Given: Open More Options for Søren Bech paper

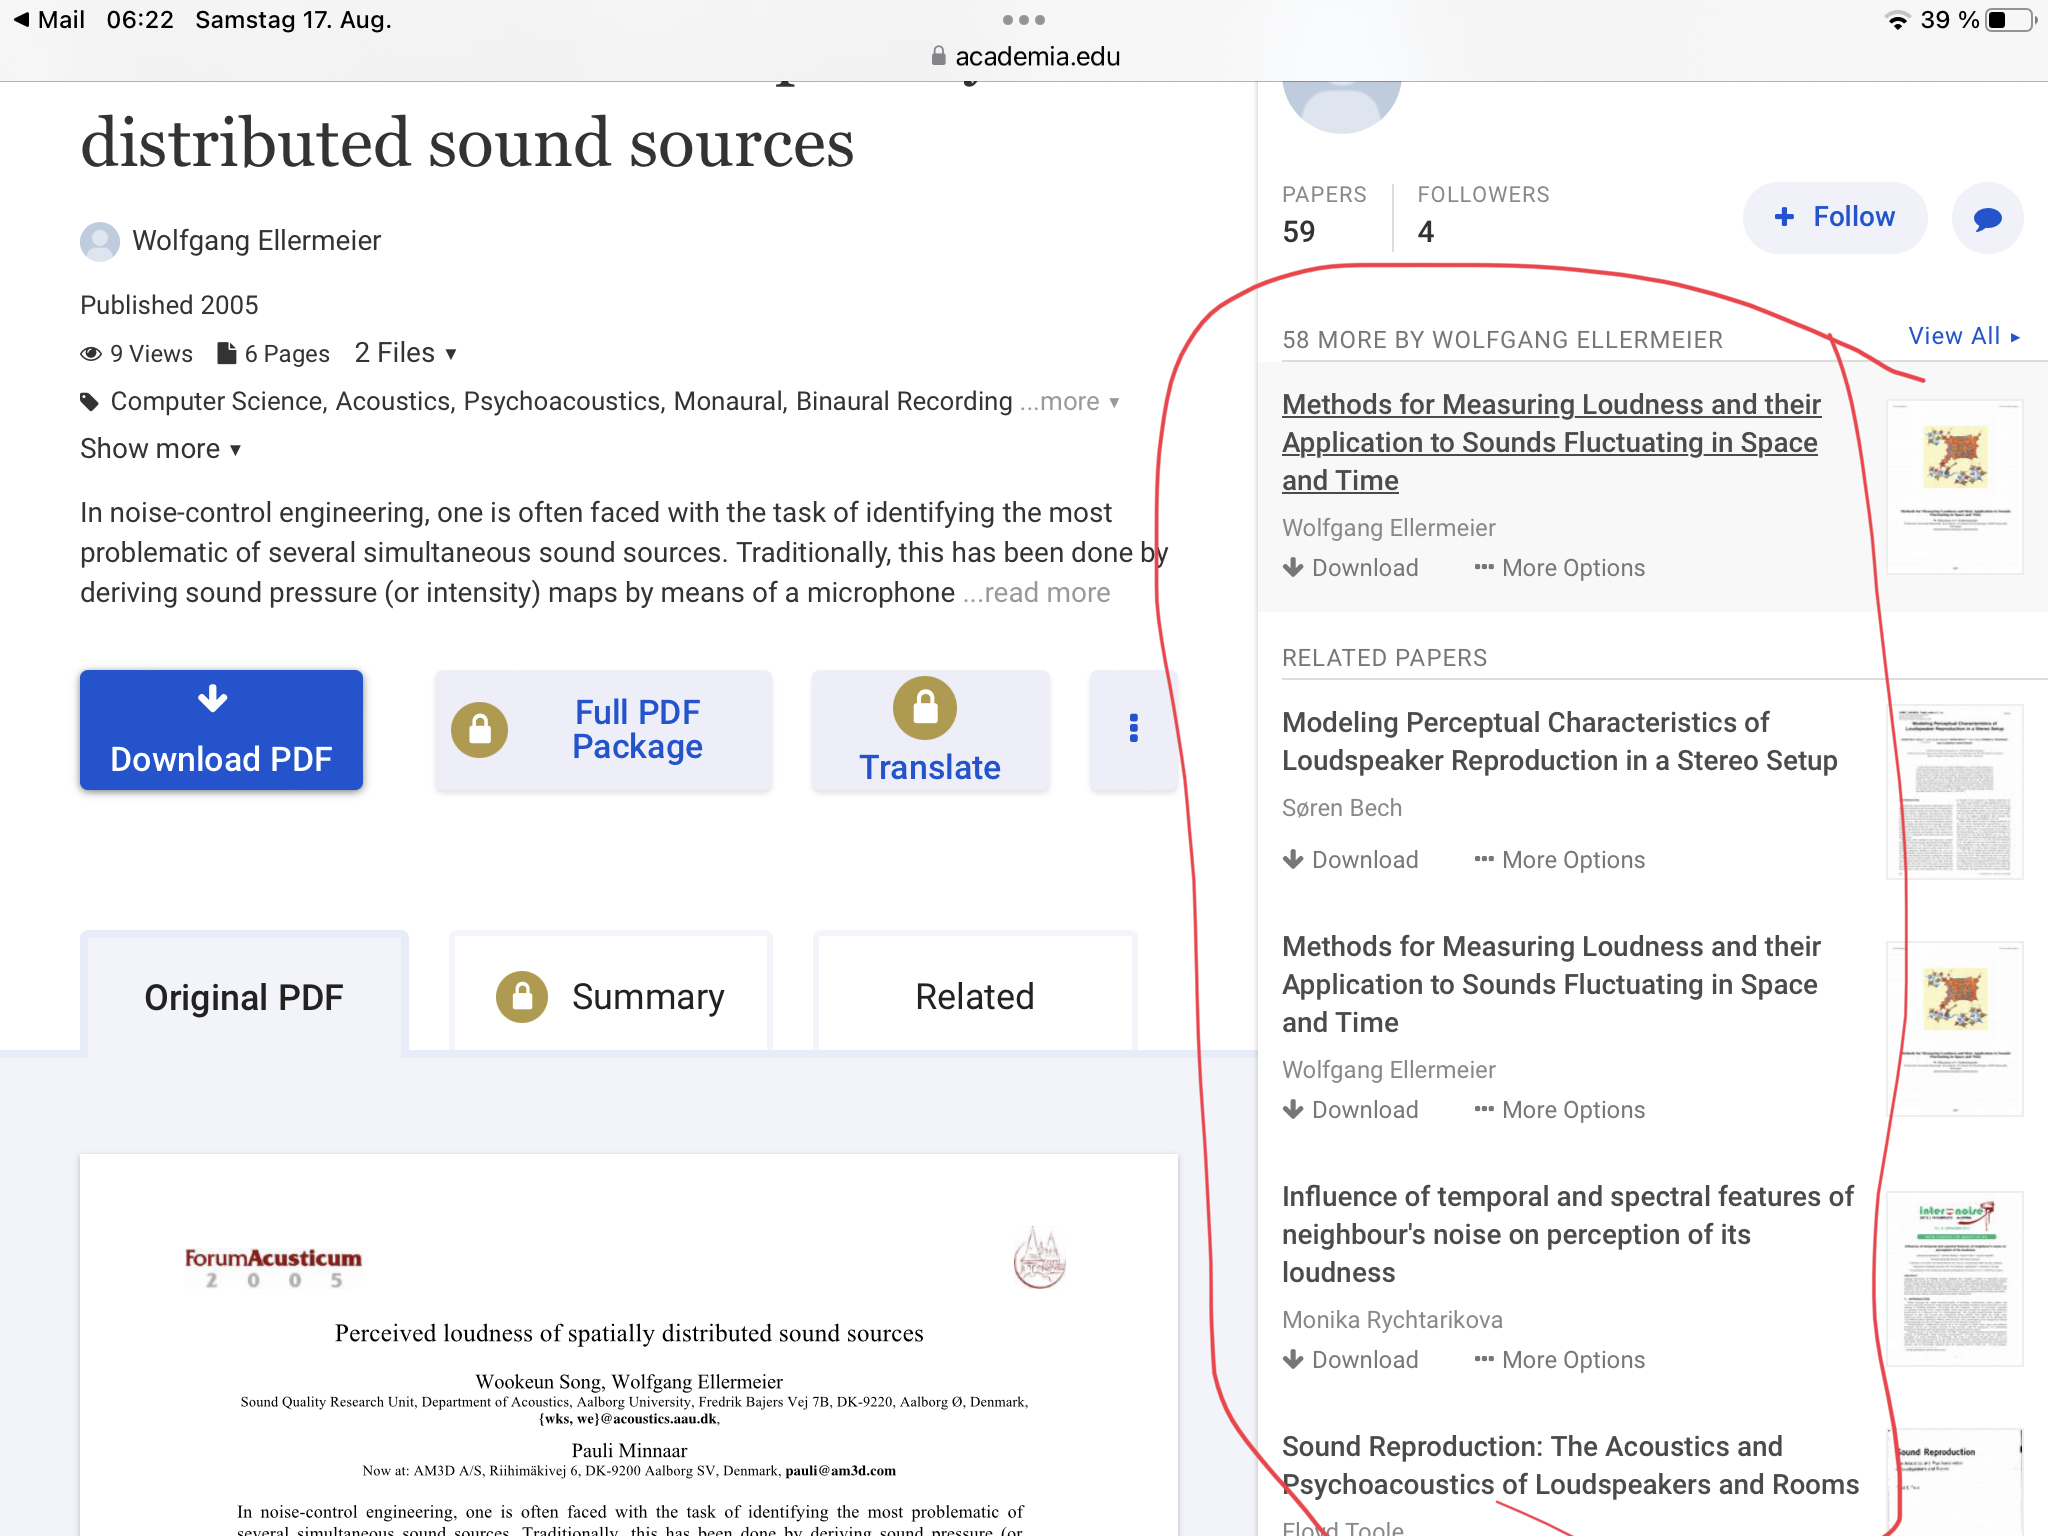Looking at the screenshot, I should point(1560,860).
